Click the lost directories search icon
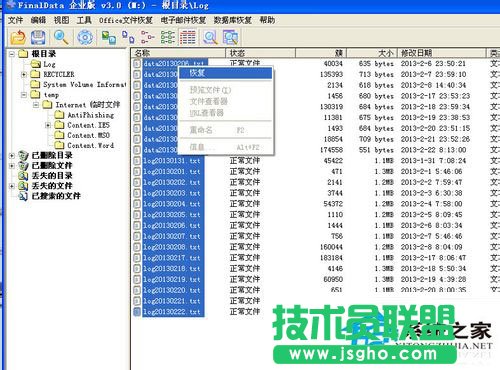The height and width of the screenshot is (370, 500). [23, 176]
